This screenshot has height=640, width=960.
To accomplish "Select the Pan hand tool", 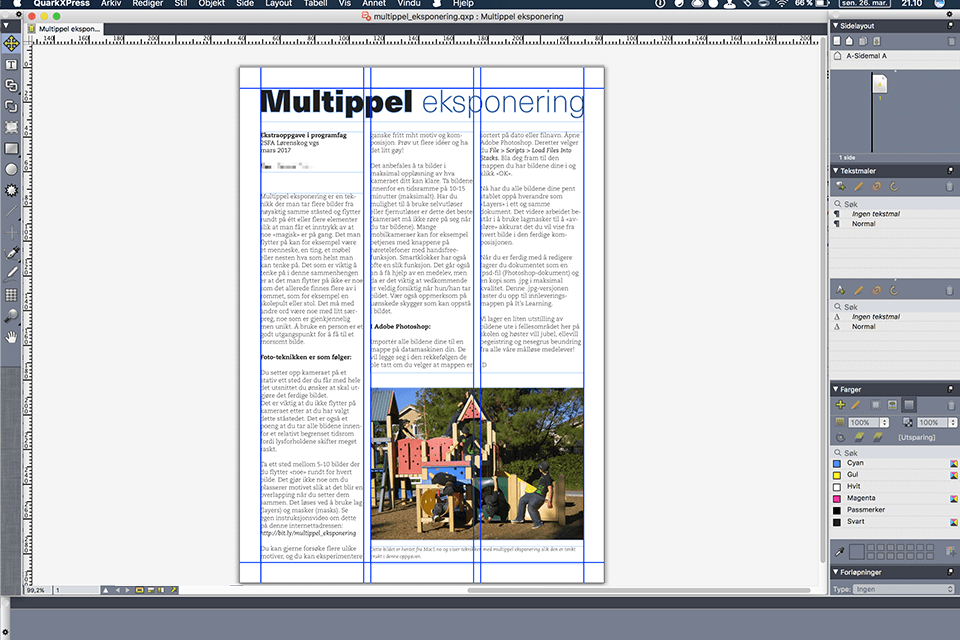I will [x=11, y=337].
